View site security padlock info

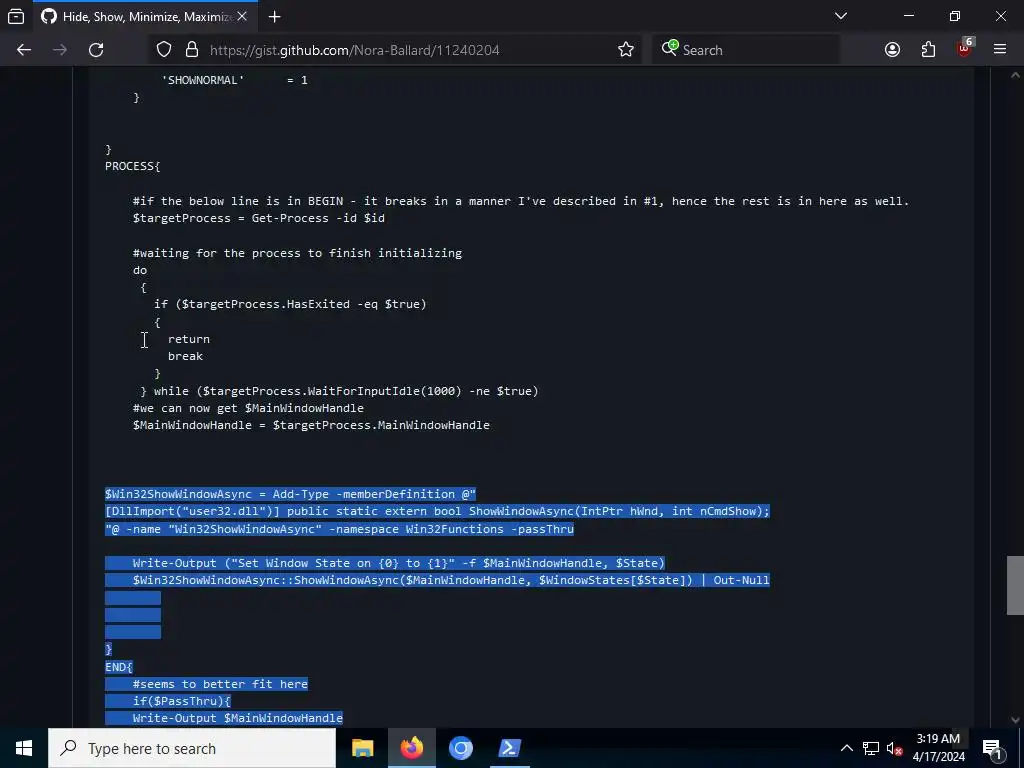pos(191,50)
